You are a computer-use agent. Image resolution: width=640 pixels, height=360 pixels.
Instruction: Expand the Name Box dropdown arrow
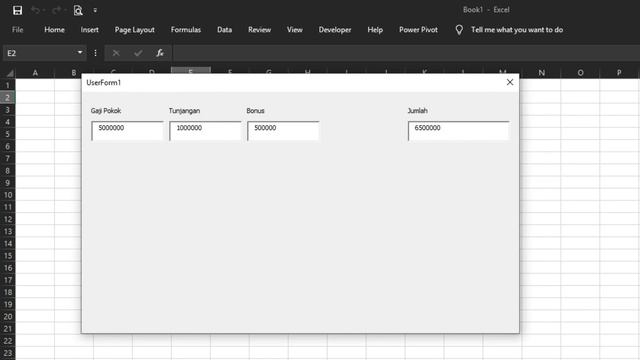pos(80,53)
